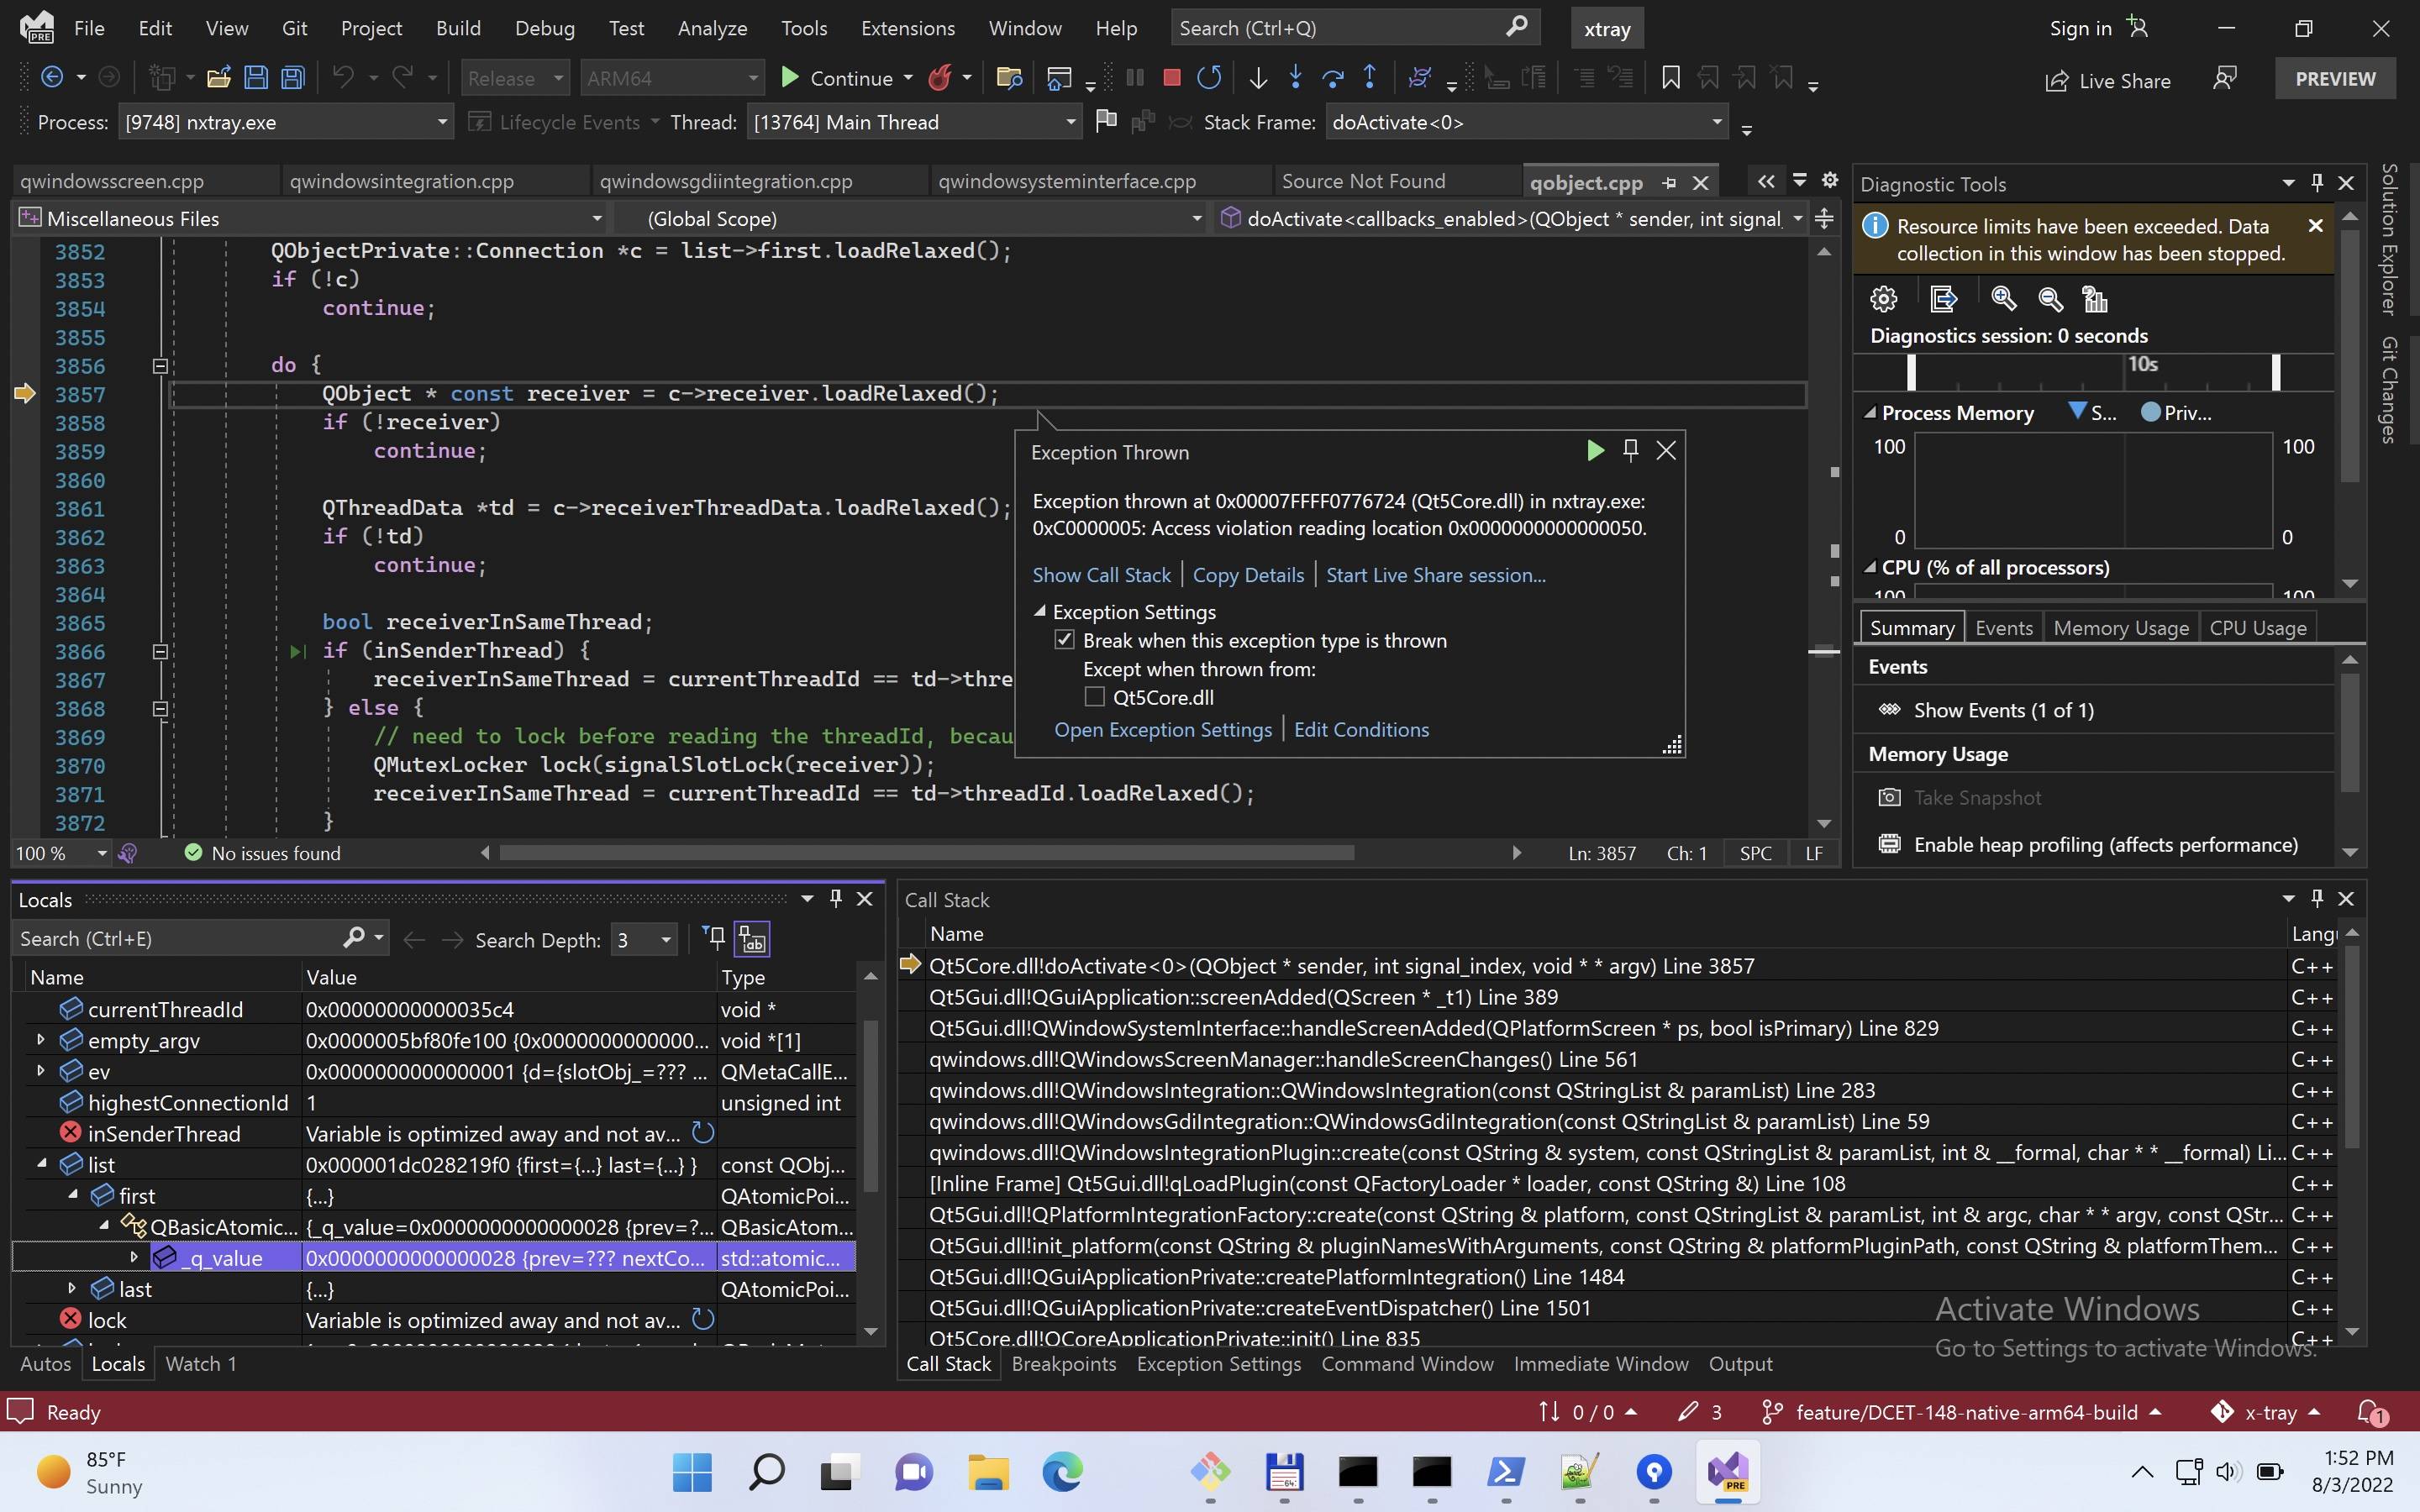
Task: Select the Breakpoints tab in bottom panel
Action: pos(1061,1364)
